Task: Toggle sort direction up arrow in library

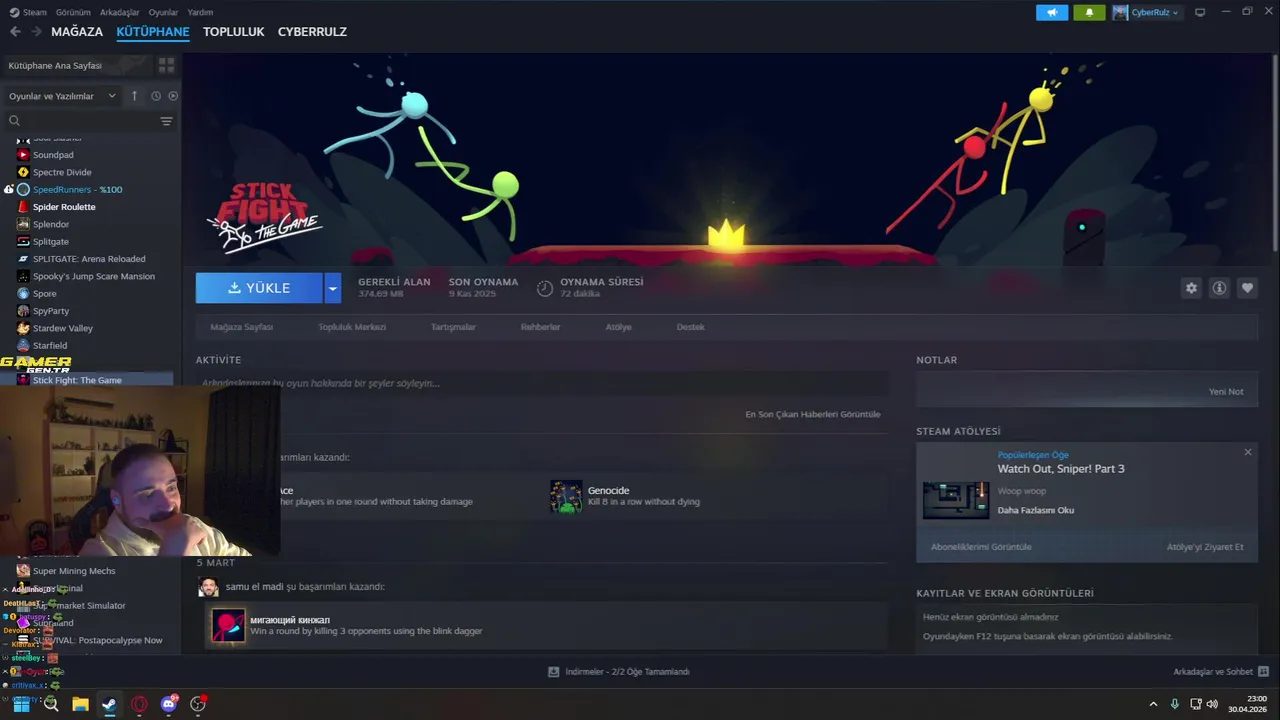Action: point(135,96)
